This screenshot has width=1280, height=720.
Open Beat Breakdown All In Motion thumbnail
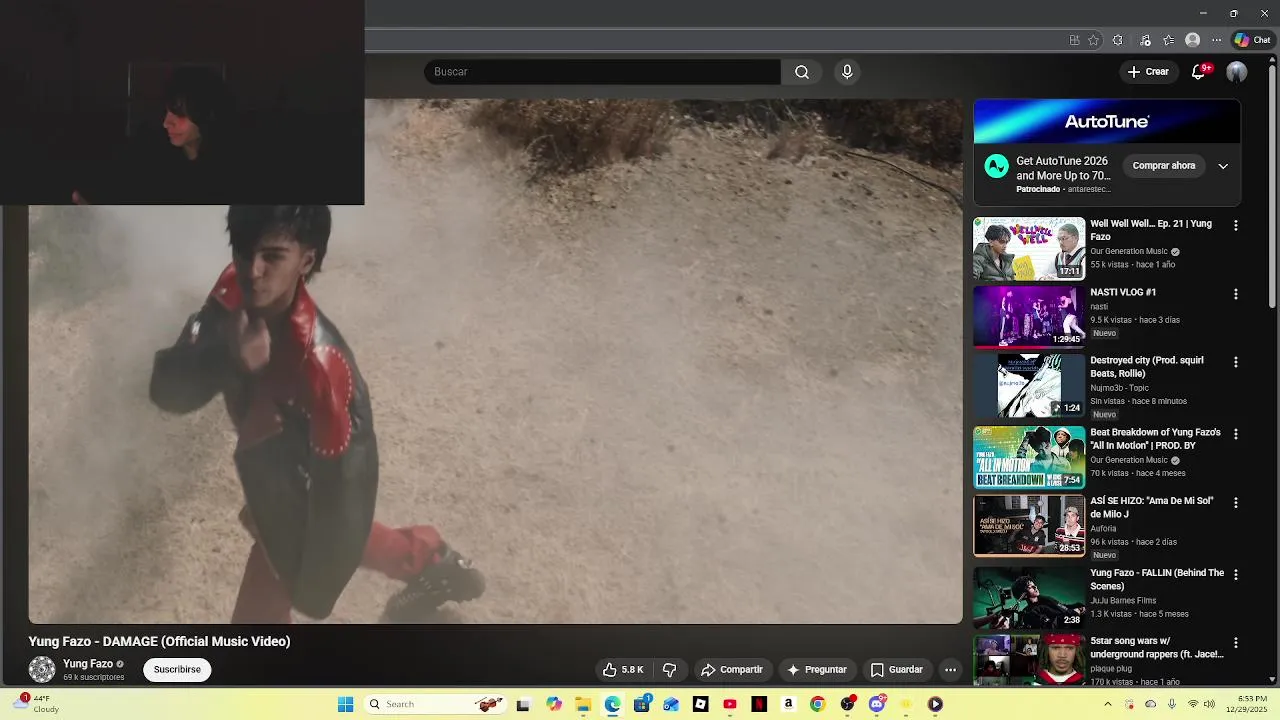1029,457
